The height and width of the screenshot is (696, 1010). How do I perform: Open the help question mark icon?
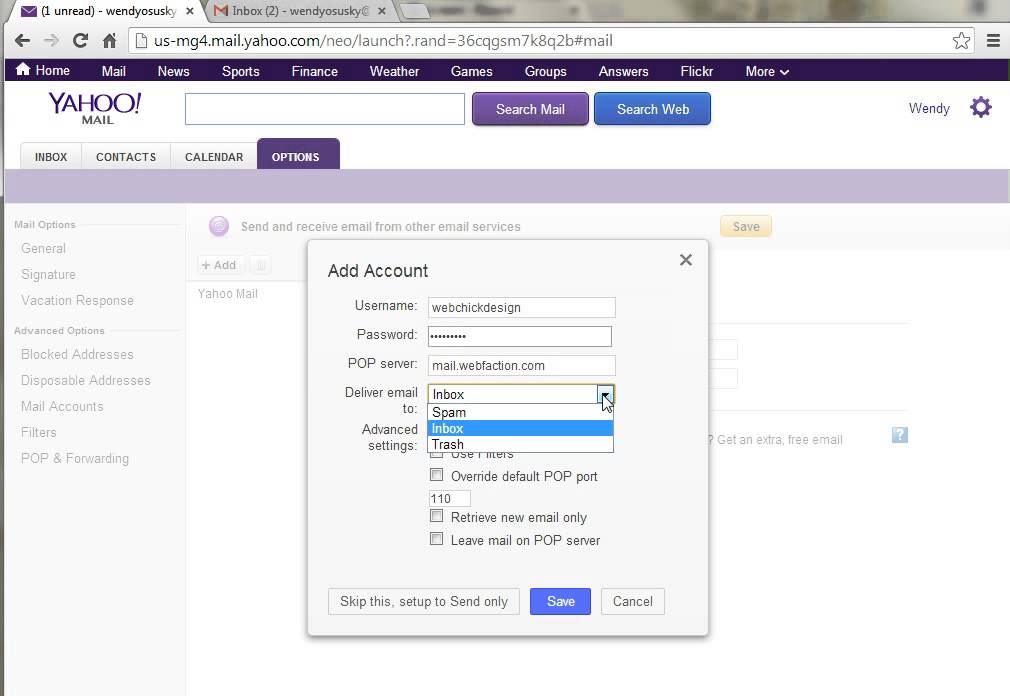(898, 434)
